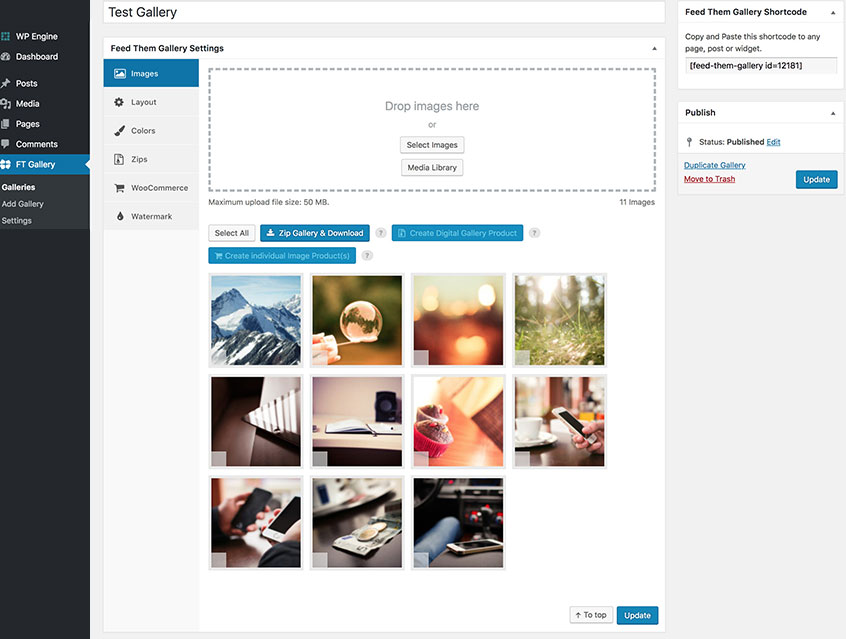Click Update button in Publish box
The height and width of the screenshot is (639, 846).
point(816,180)
